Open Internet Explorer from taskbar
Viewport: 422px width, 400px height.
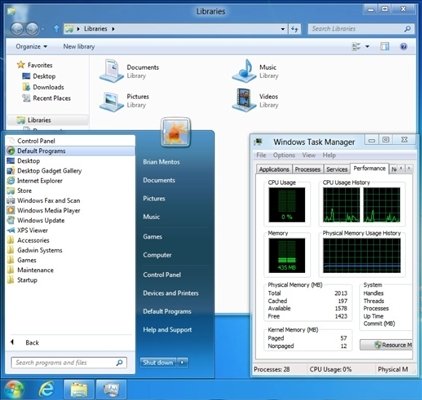[x=46, y=389]
